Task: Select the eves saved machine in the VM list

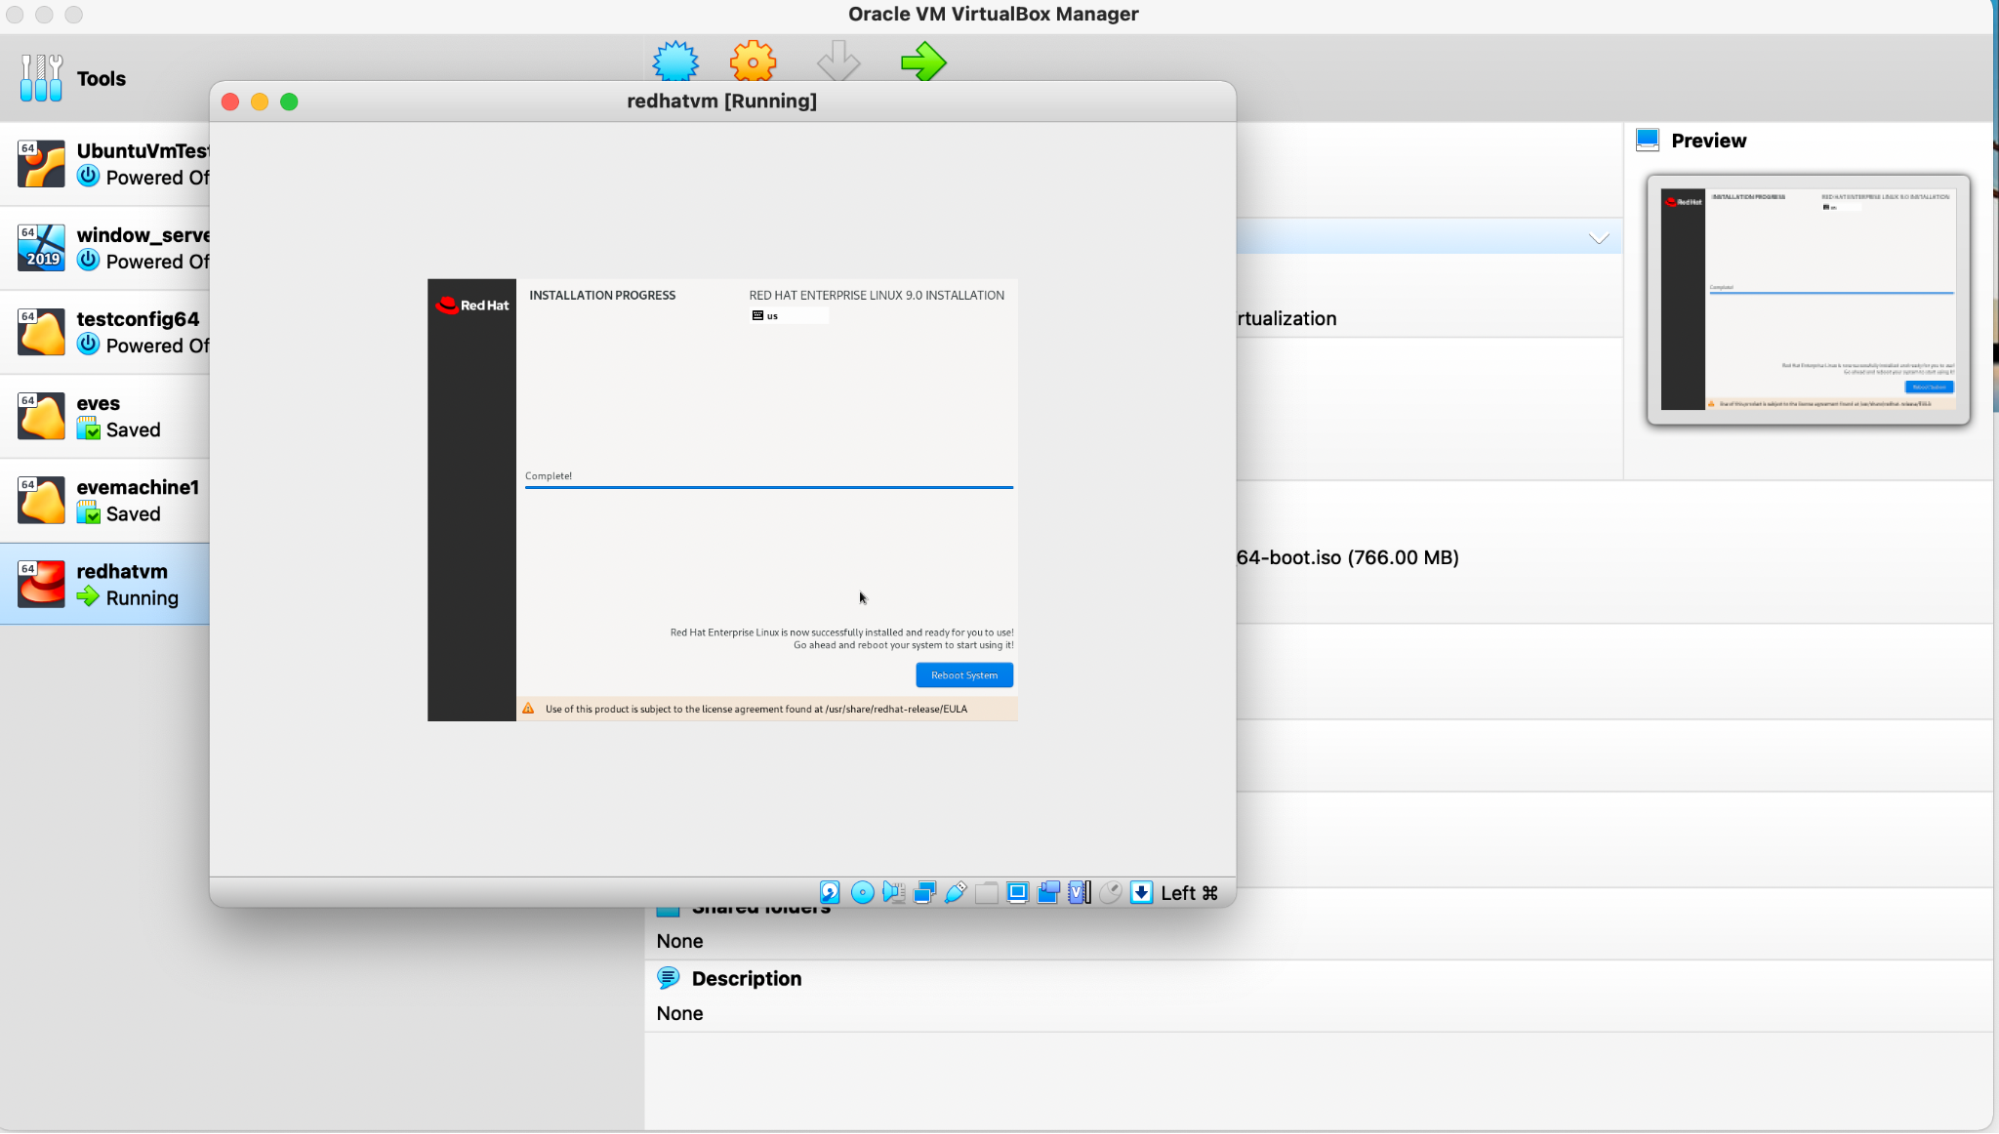Action: coord(105,416)
